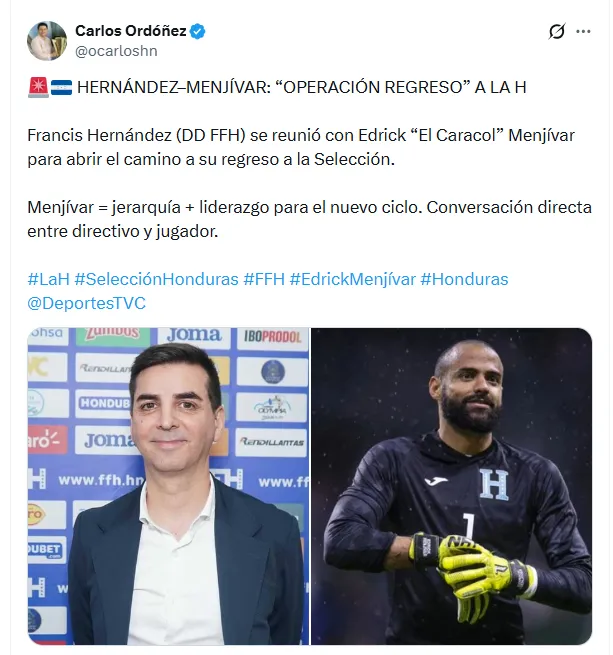Open the photo of man in blazer
613x655 pixels.
(168, 486)
